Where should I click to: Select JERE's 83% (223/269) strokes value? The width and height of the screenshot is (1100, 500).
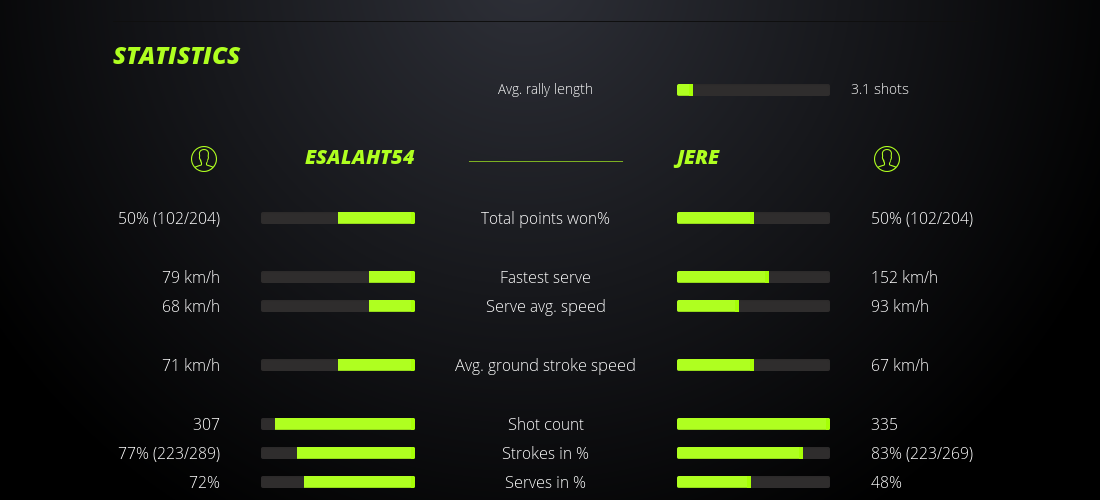(921, 453)
